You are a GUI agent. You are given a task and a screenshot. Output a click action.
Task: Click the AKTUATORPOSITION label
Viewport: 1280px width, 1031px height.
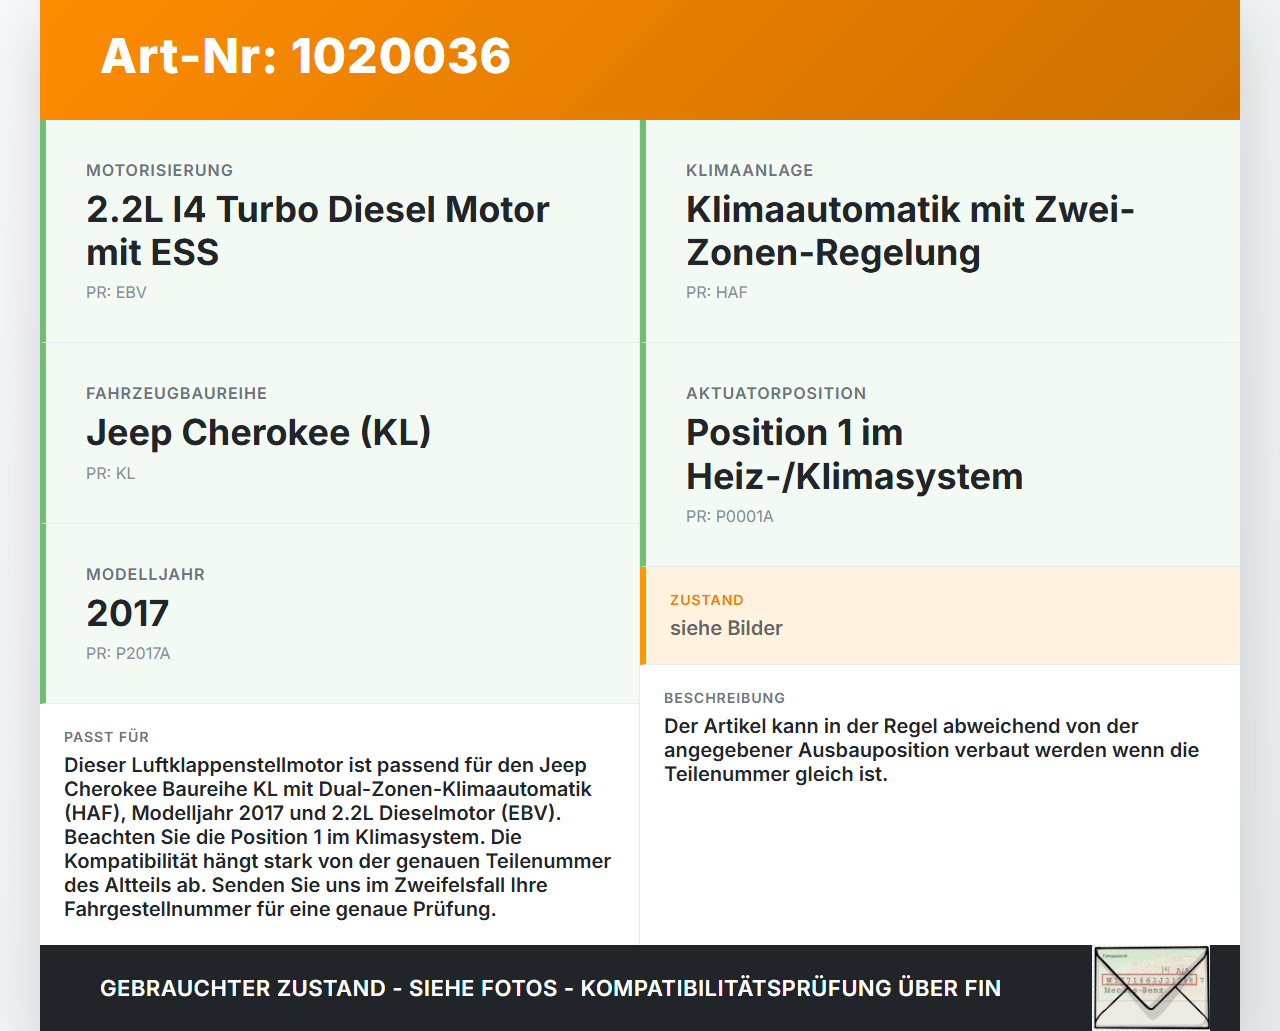(776, 393)
